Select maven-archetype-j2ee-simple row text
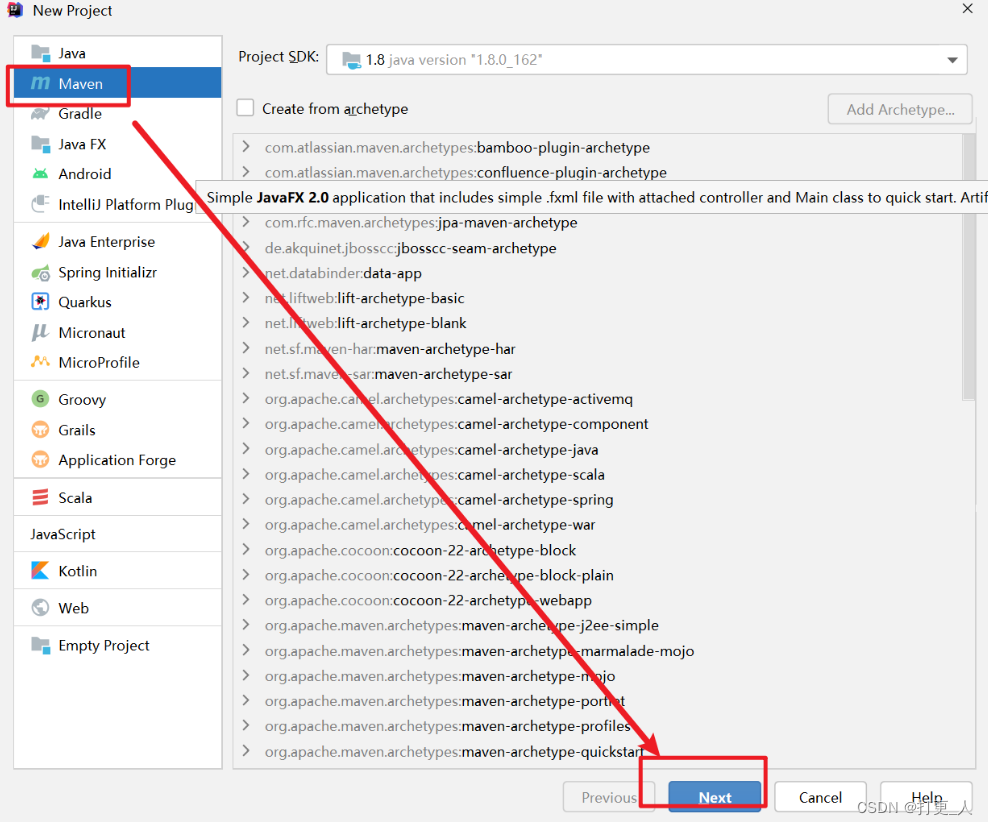This screenshot has width=988, height=825. (461, 626)
